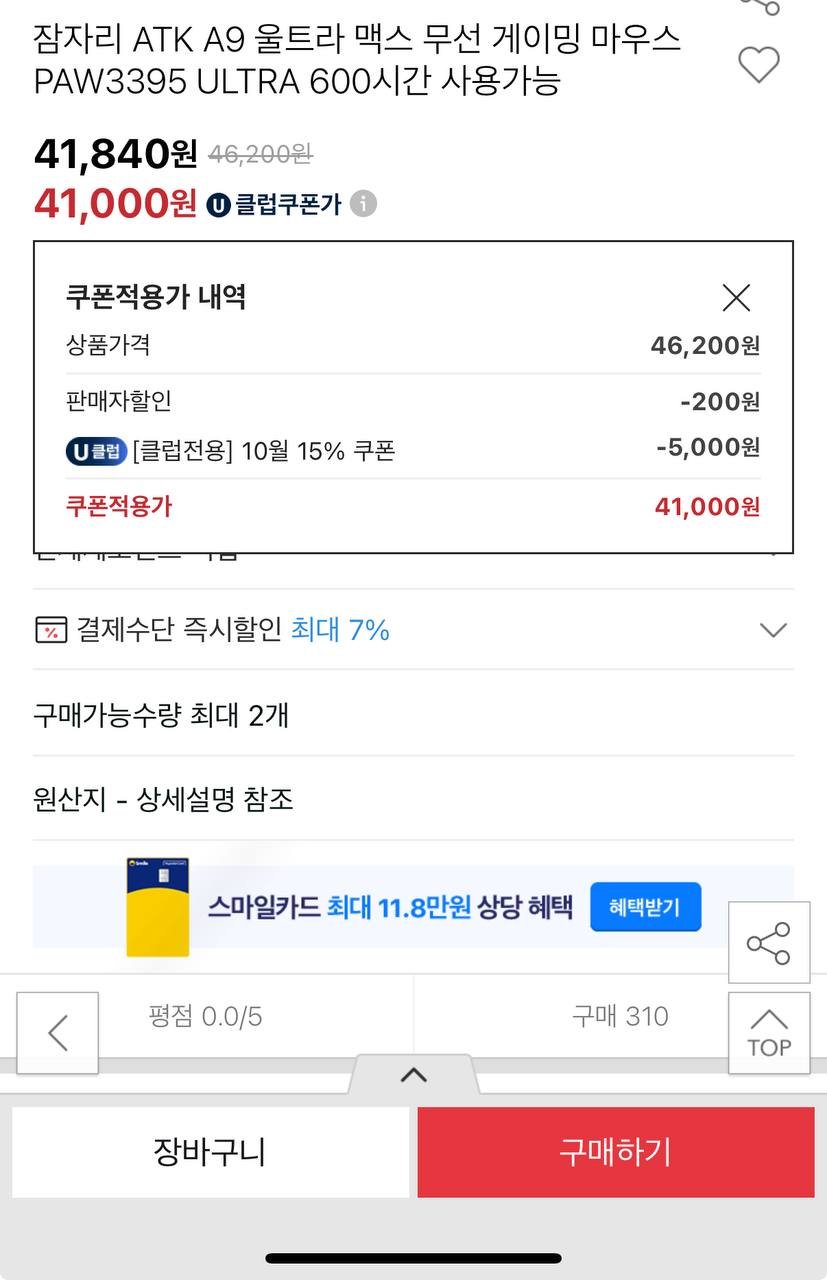Expand the 결제수단 즉시할인 chevron

pyautogui.click(x=773, y=630)
